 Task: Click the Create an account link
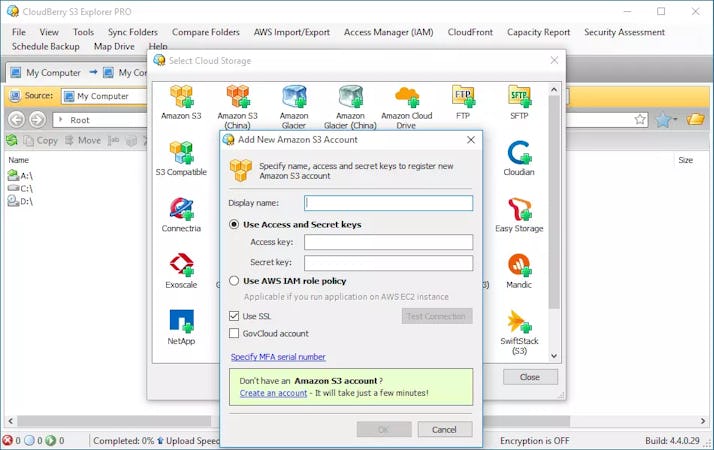point(273,393)
